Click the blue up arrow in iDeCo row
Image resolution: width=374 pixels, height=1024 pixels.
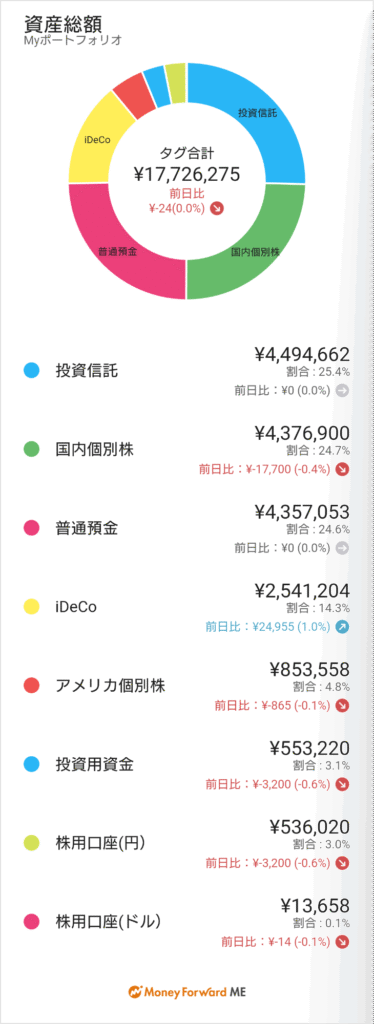point(342,626)
